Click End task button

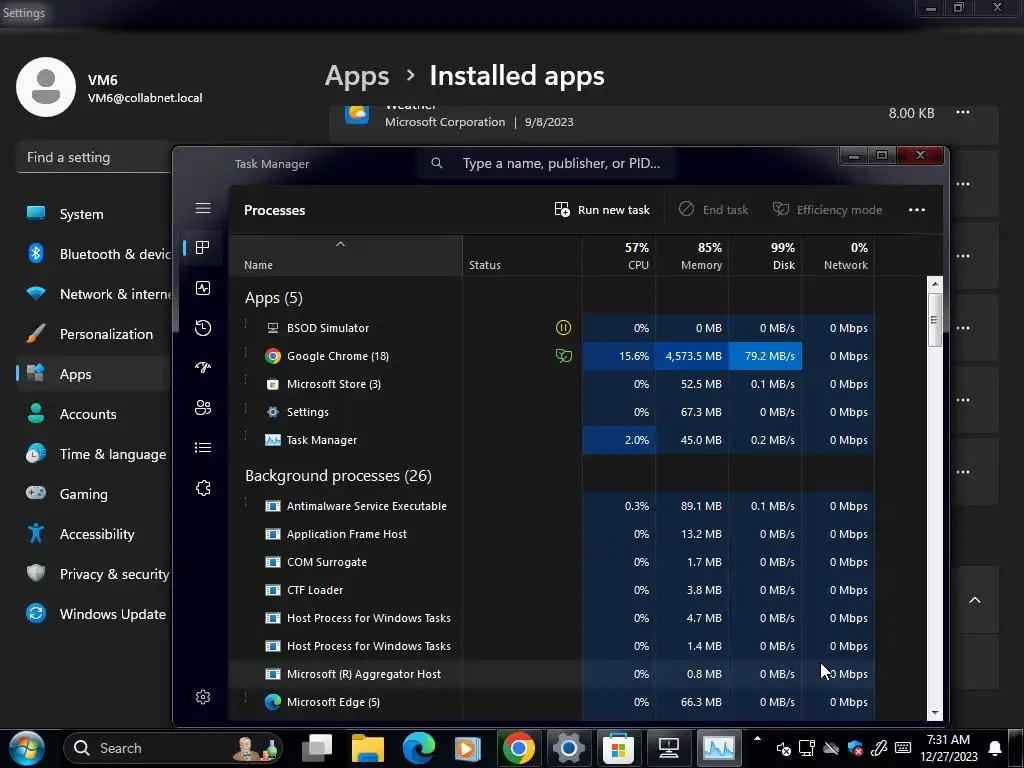click(x=713, y=210)
